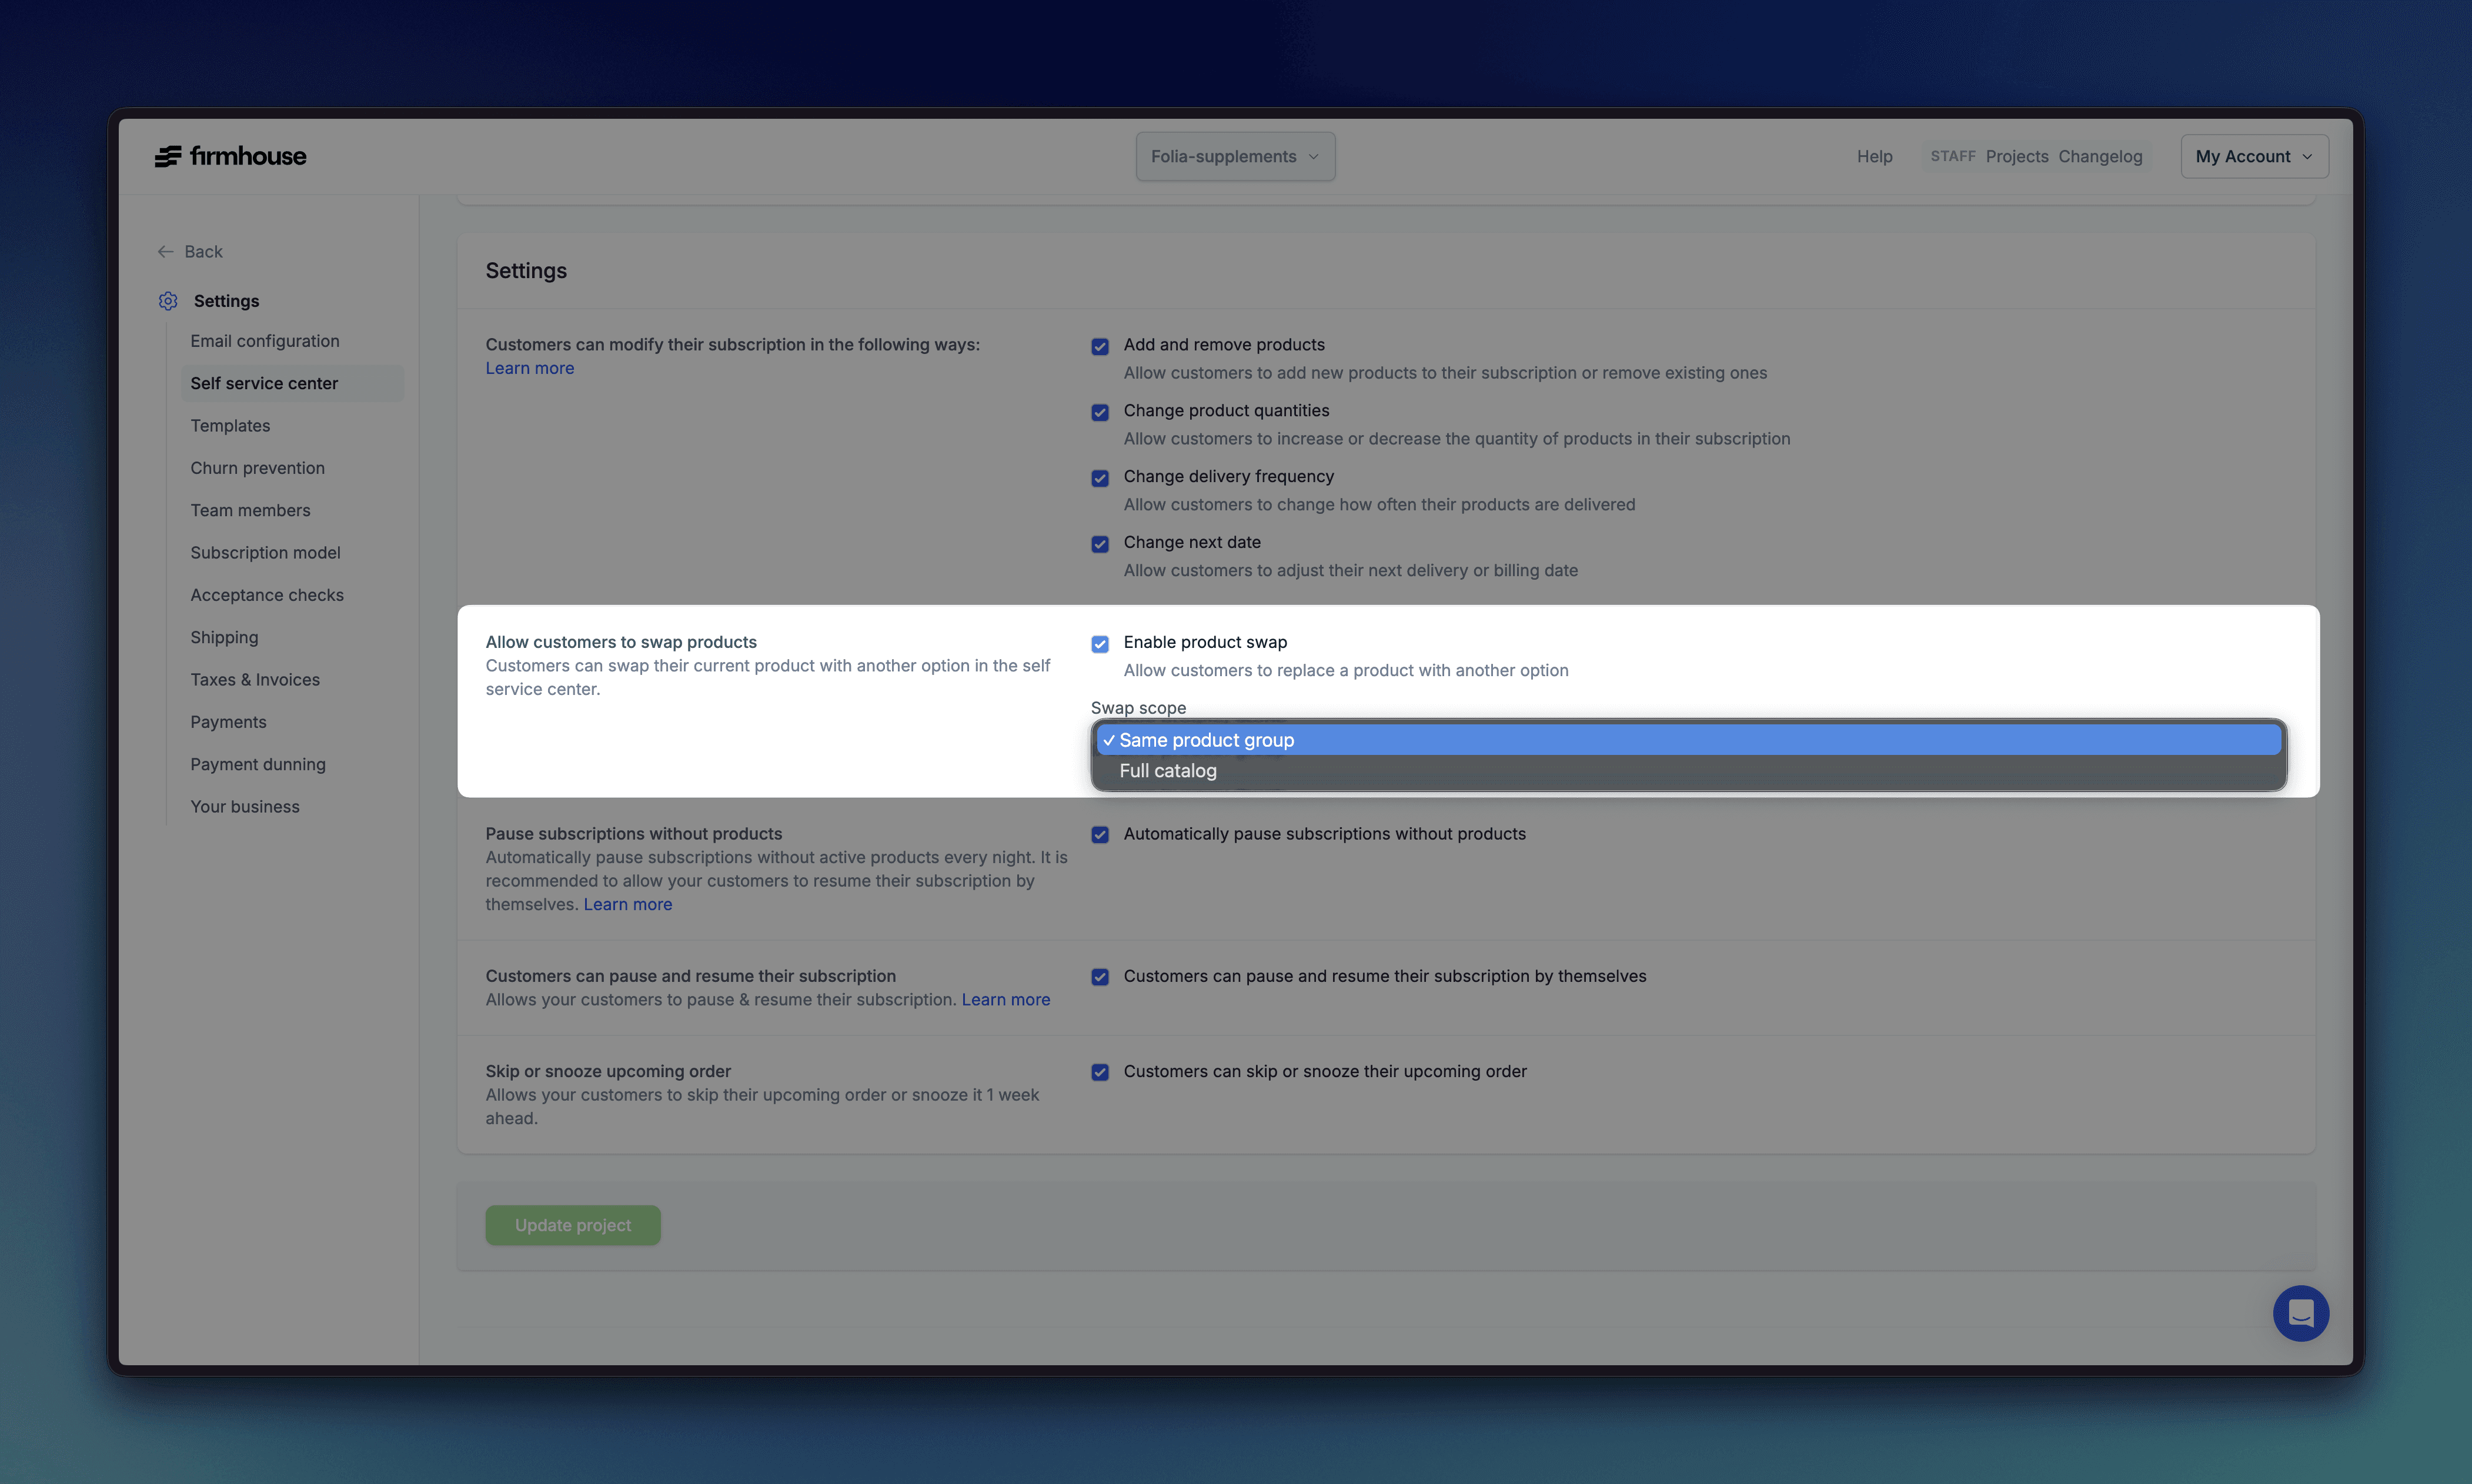Go to Payment dunning section
This screenshot has height=1484, width=2472.
[x=258, y=764]
